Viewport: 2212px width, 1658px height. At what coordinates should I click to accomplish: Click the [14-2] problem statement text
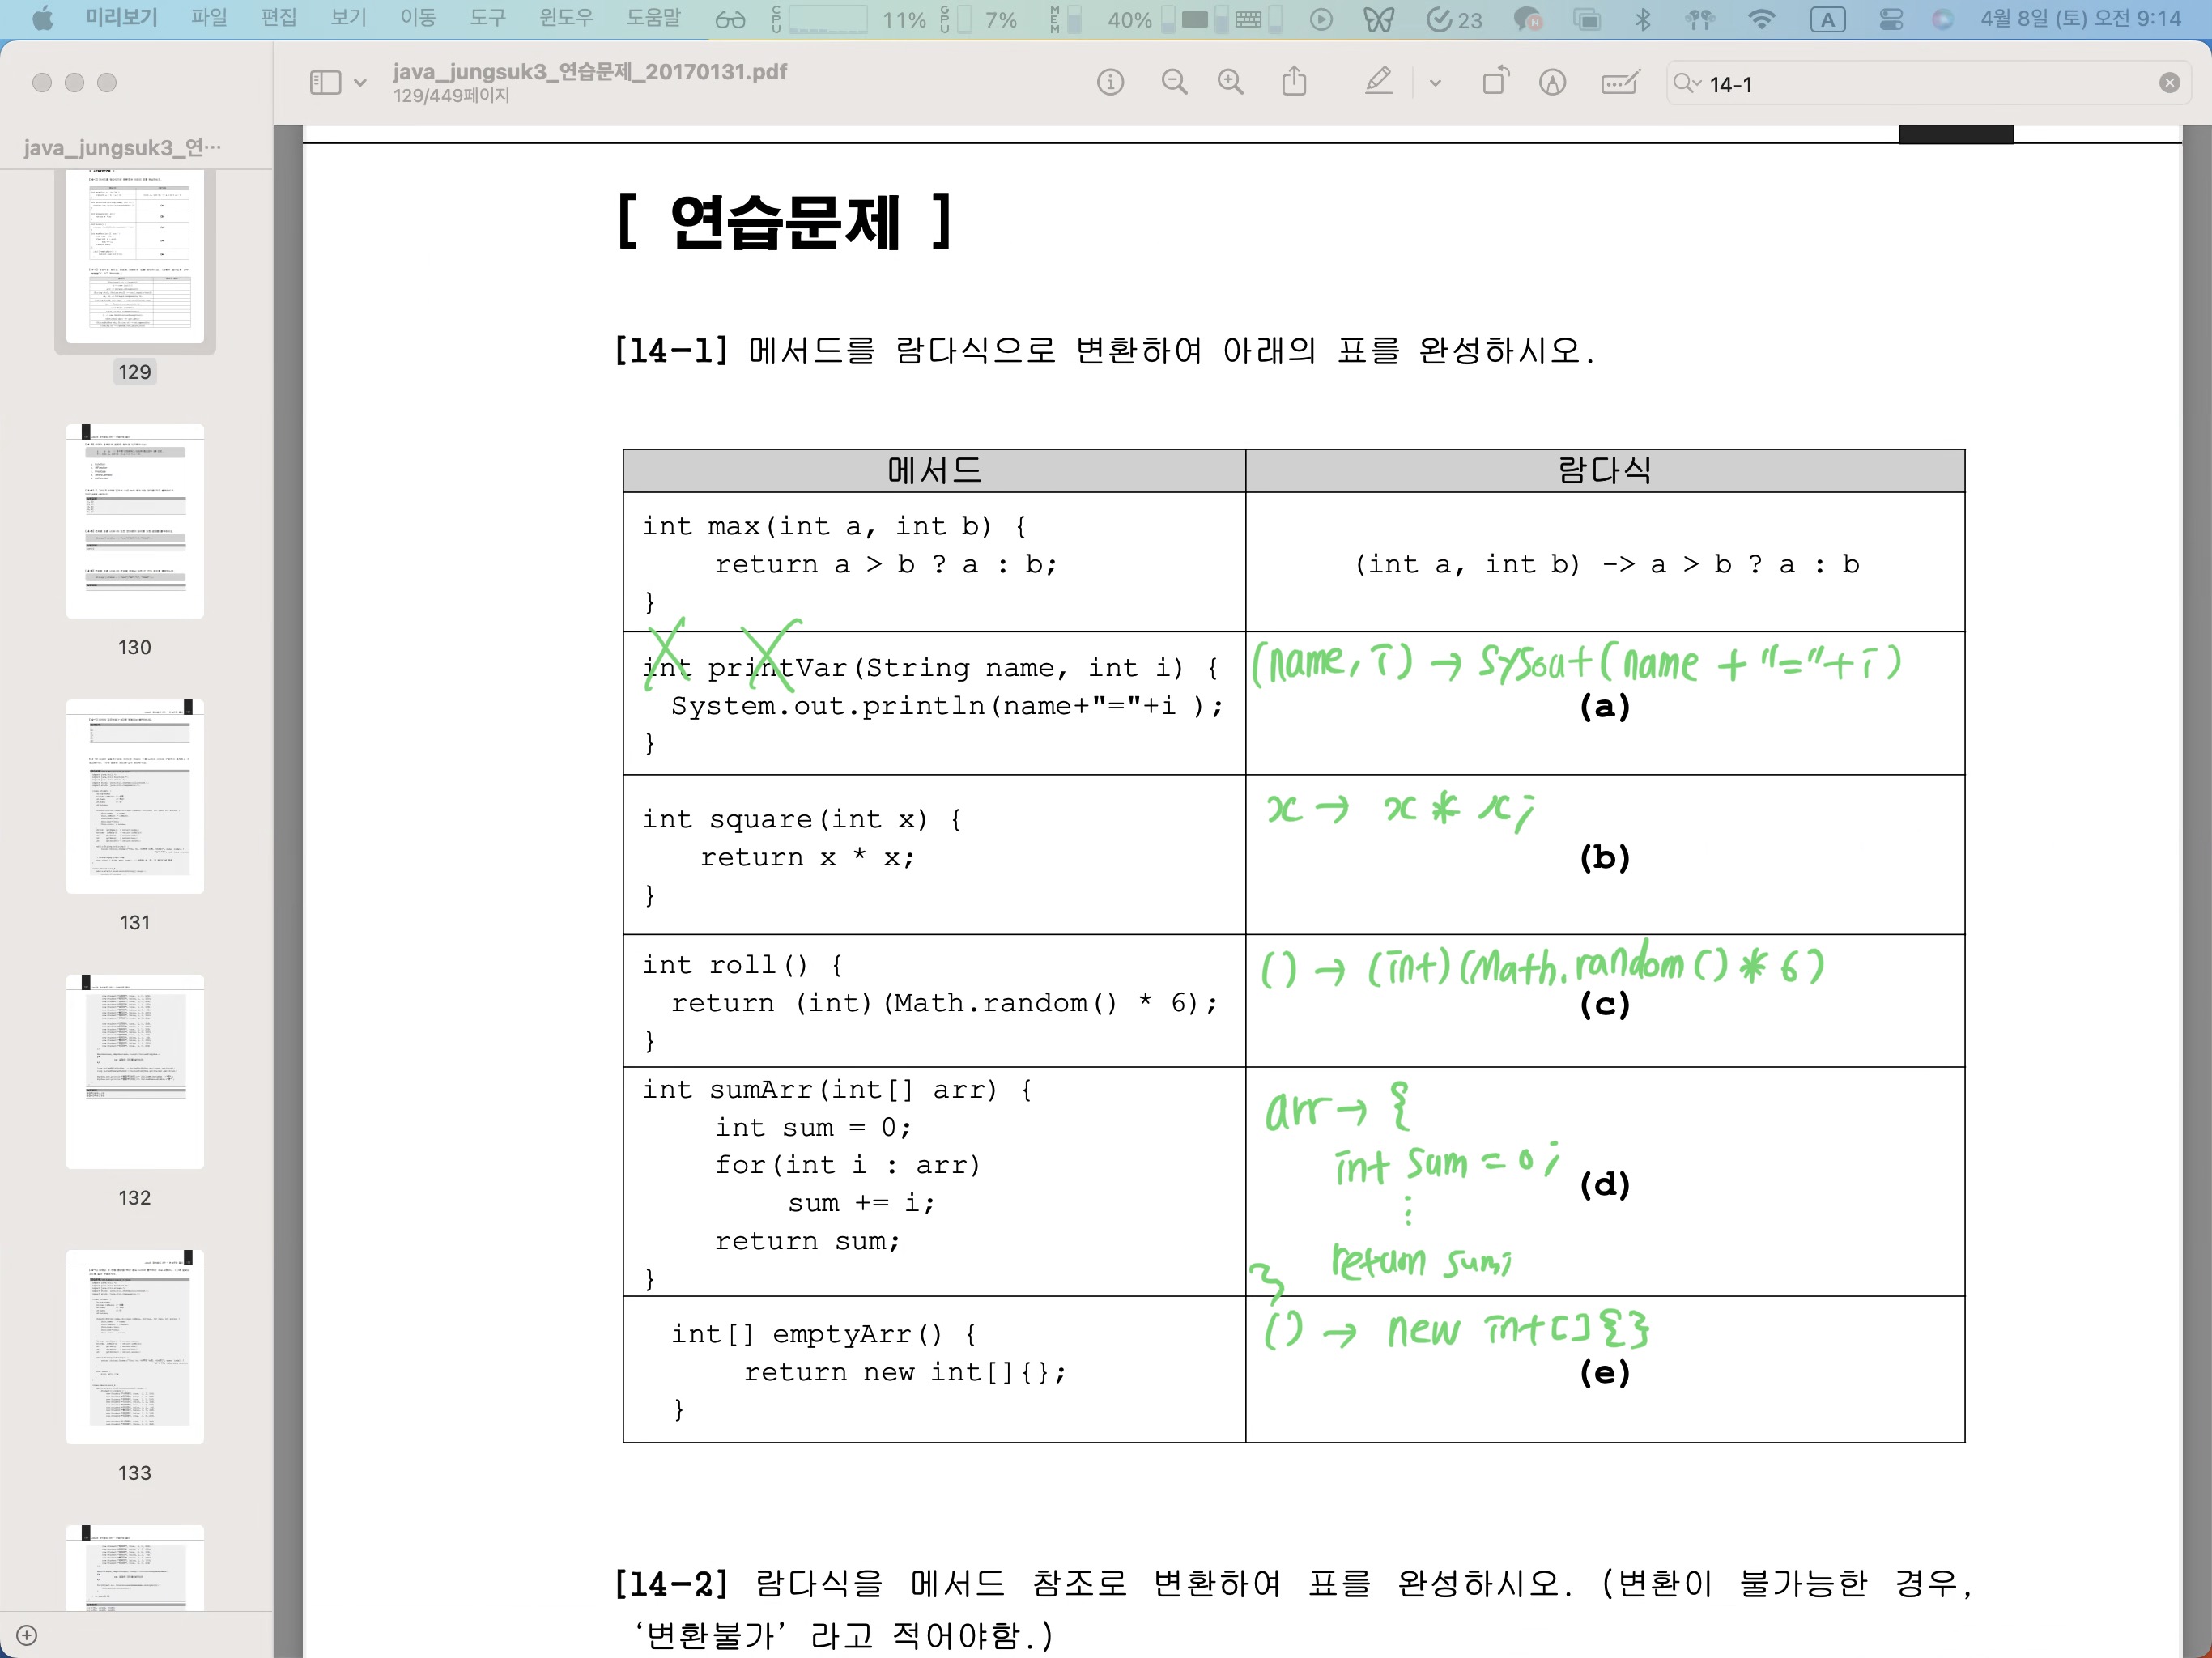pos(1293,1609)
